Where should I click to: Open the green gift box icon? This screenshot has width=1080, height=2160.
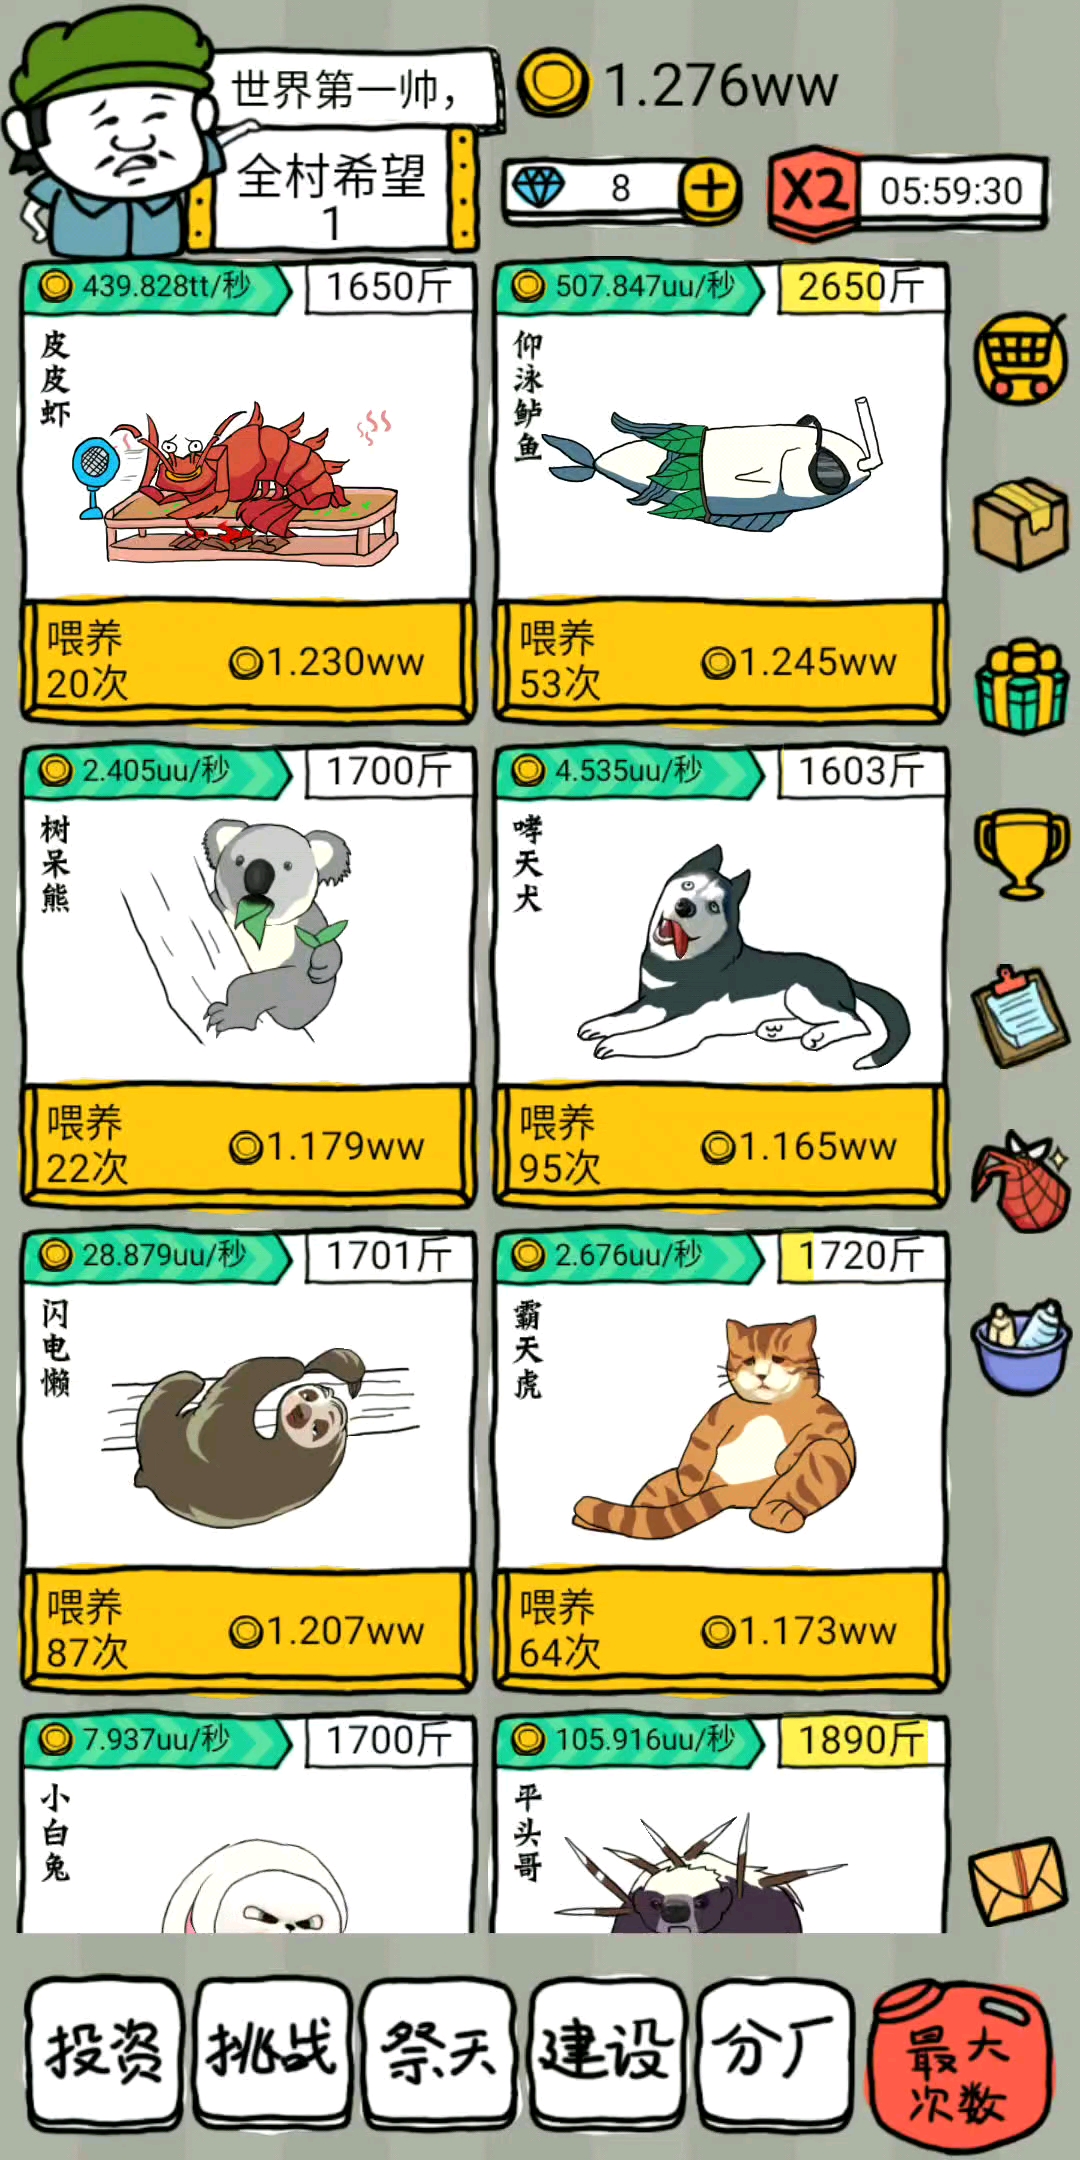point(1021,686)
